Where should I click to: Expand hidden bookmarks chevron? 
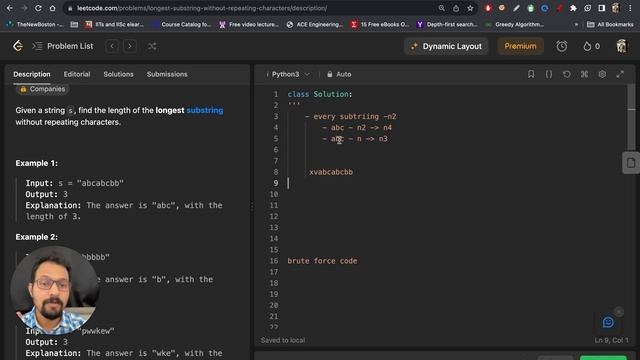[x=576, y=24]
